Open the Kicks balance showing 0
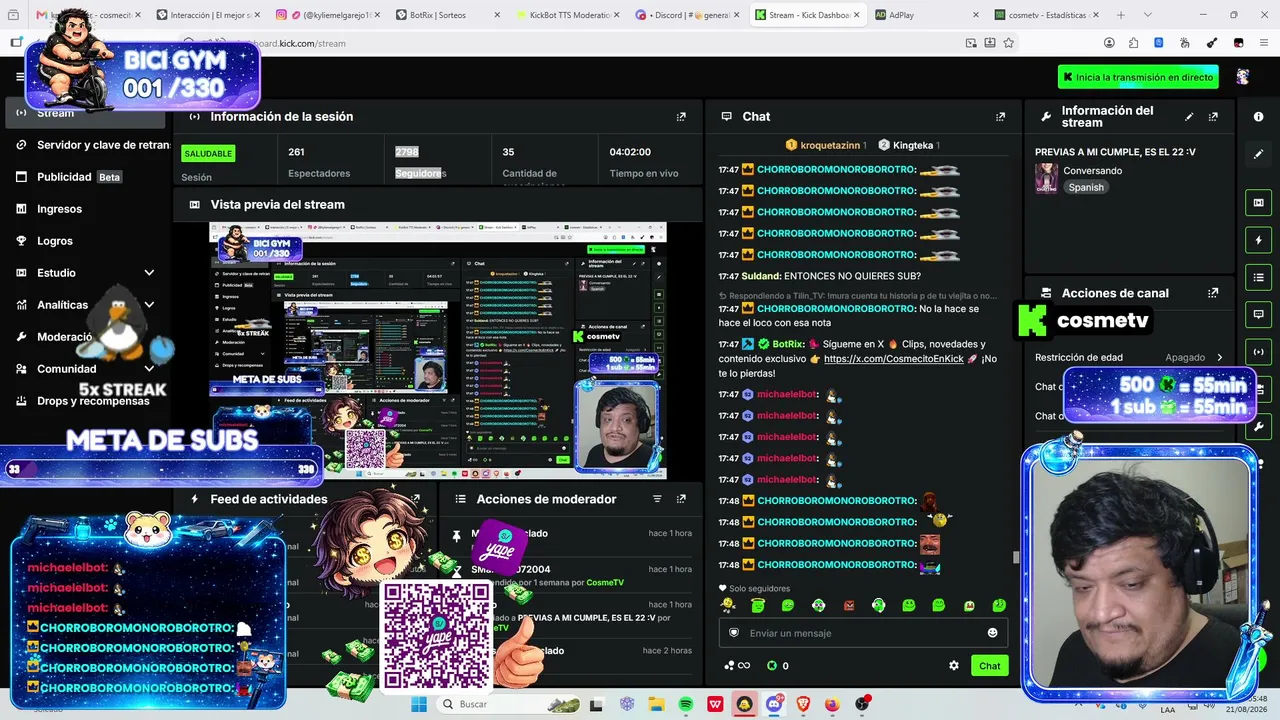This screenshot has height=720, width=1280. click(x=777, y=666)
